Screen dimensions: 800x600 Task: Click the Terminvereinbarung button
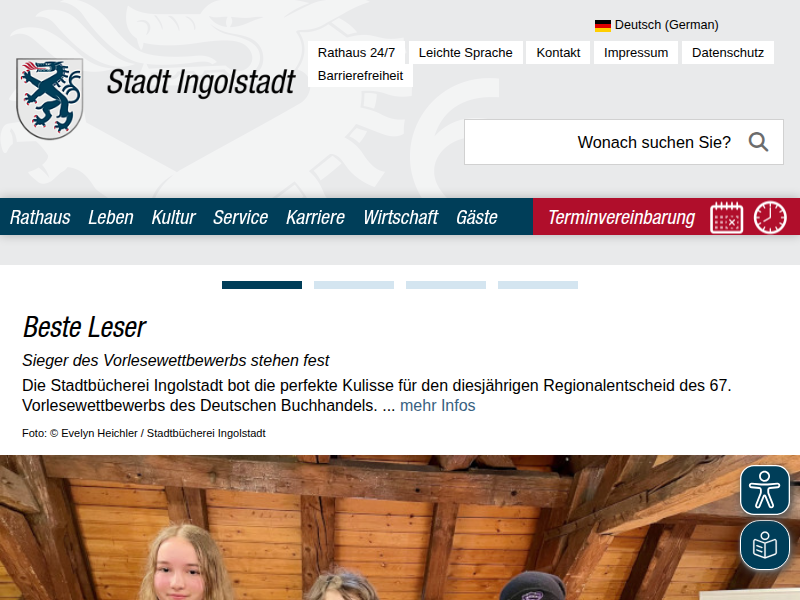(x=621, y=217)
